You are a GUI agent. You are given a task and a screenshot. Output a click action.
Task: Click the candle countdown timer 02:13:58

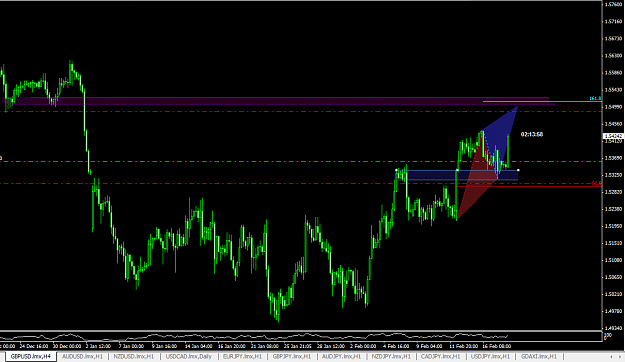tap(532, 134)
